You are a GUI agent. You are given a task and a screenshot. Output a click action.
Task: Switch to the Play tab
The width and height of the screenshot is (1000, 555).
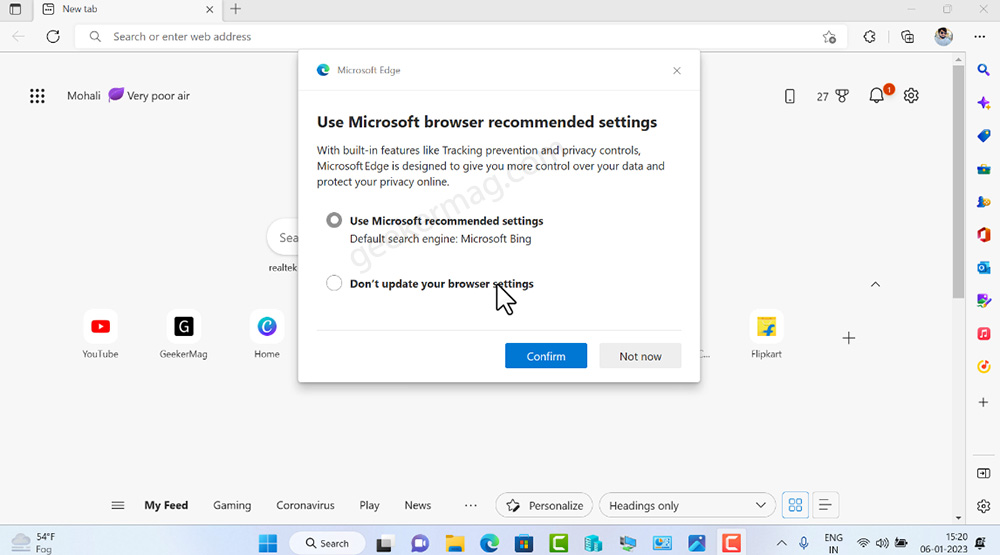click(x=369, y=505)
